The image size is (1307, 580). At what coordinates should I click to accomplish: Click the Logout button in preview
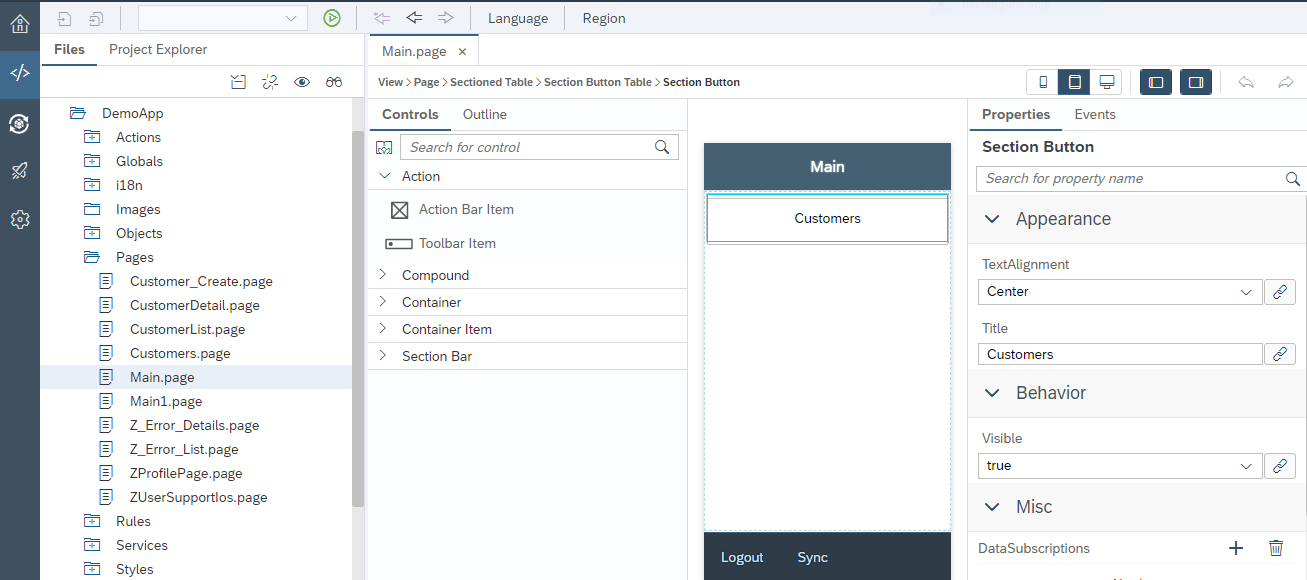pyautogui.click(x=741, y=557)
